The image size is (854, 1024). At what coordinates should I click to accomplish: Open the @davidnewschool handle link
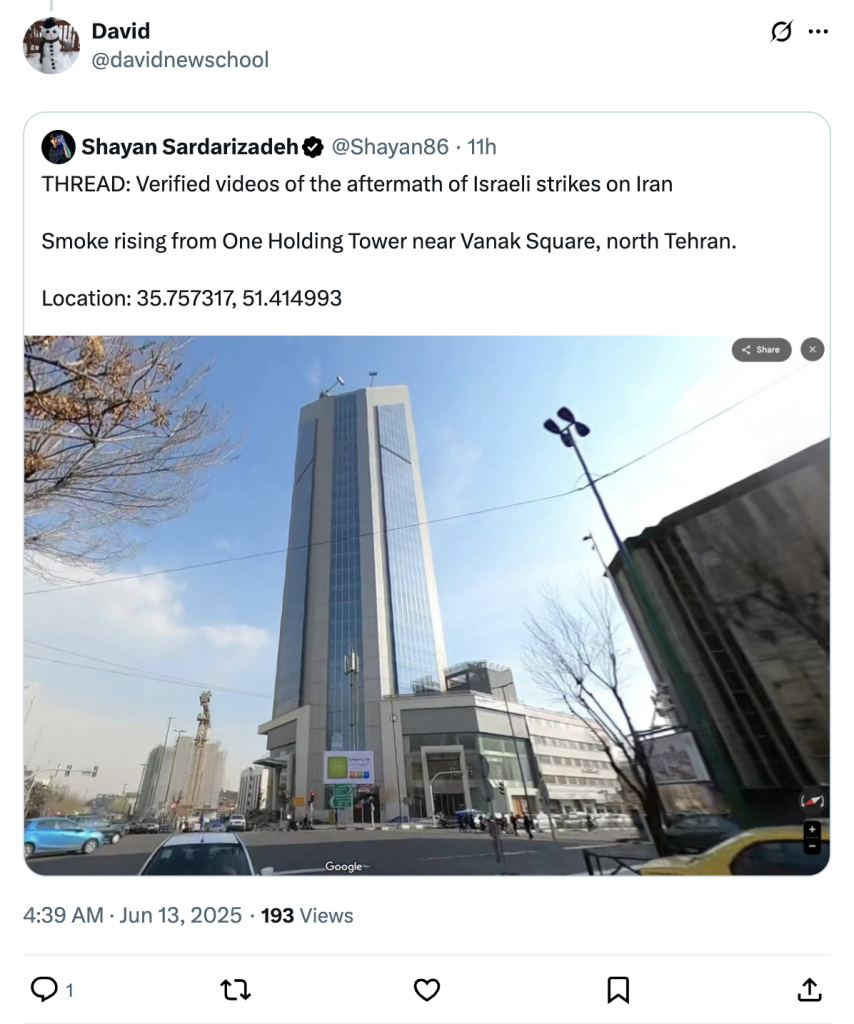click(180, 60)
